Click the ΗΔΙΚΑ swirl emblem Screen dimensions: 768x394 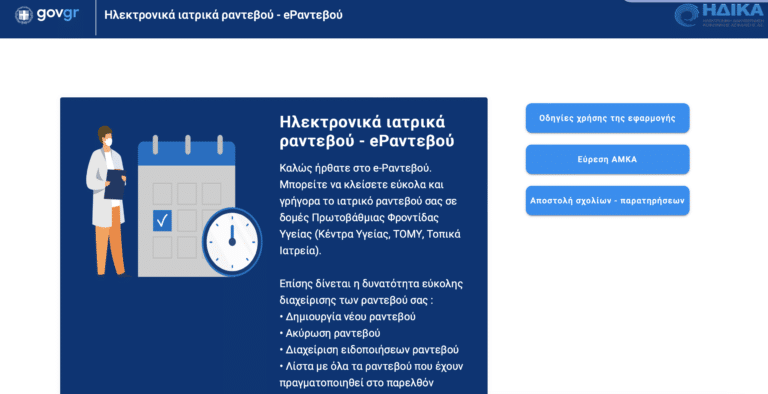click(x=687, y=16)
